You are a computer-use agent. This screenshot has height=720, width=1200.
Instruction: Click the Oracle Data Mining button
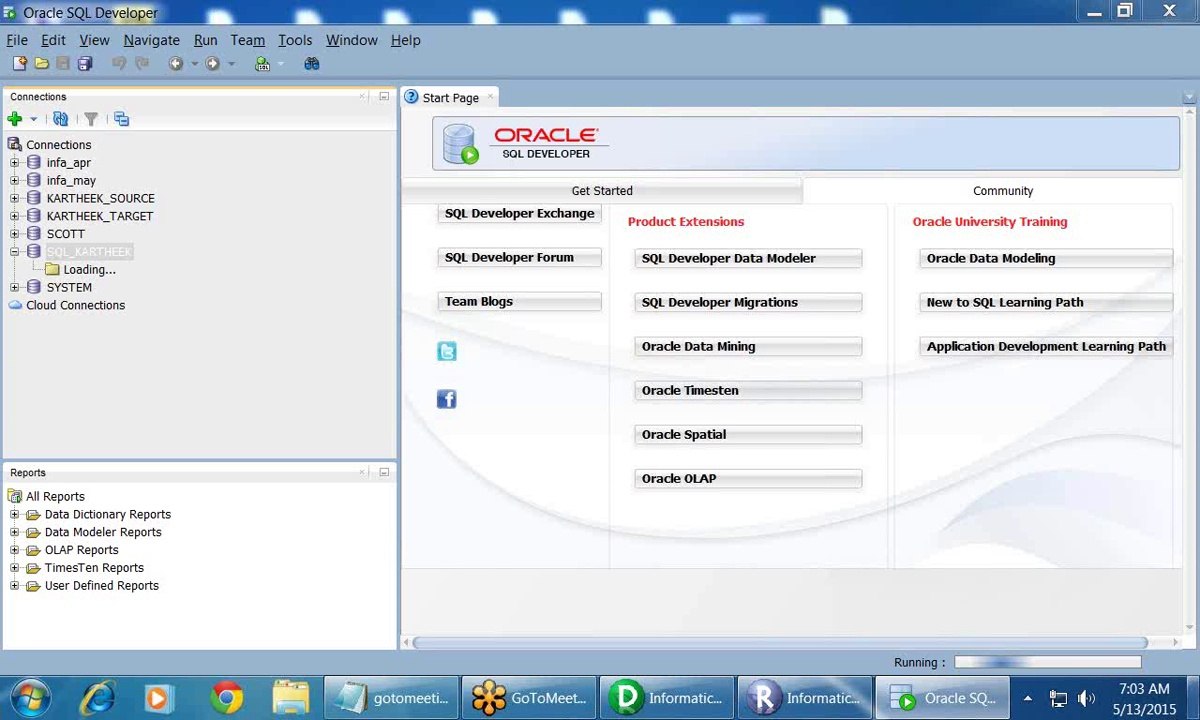[x=748, y=347]
